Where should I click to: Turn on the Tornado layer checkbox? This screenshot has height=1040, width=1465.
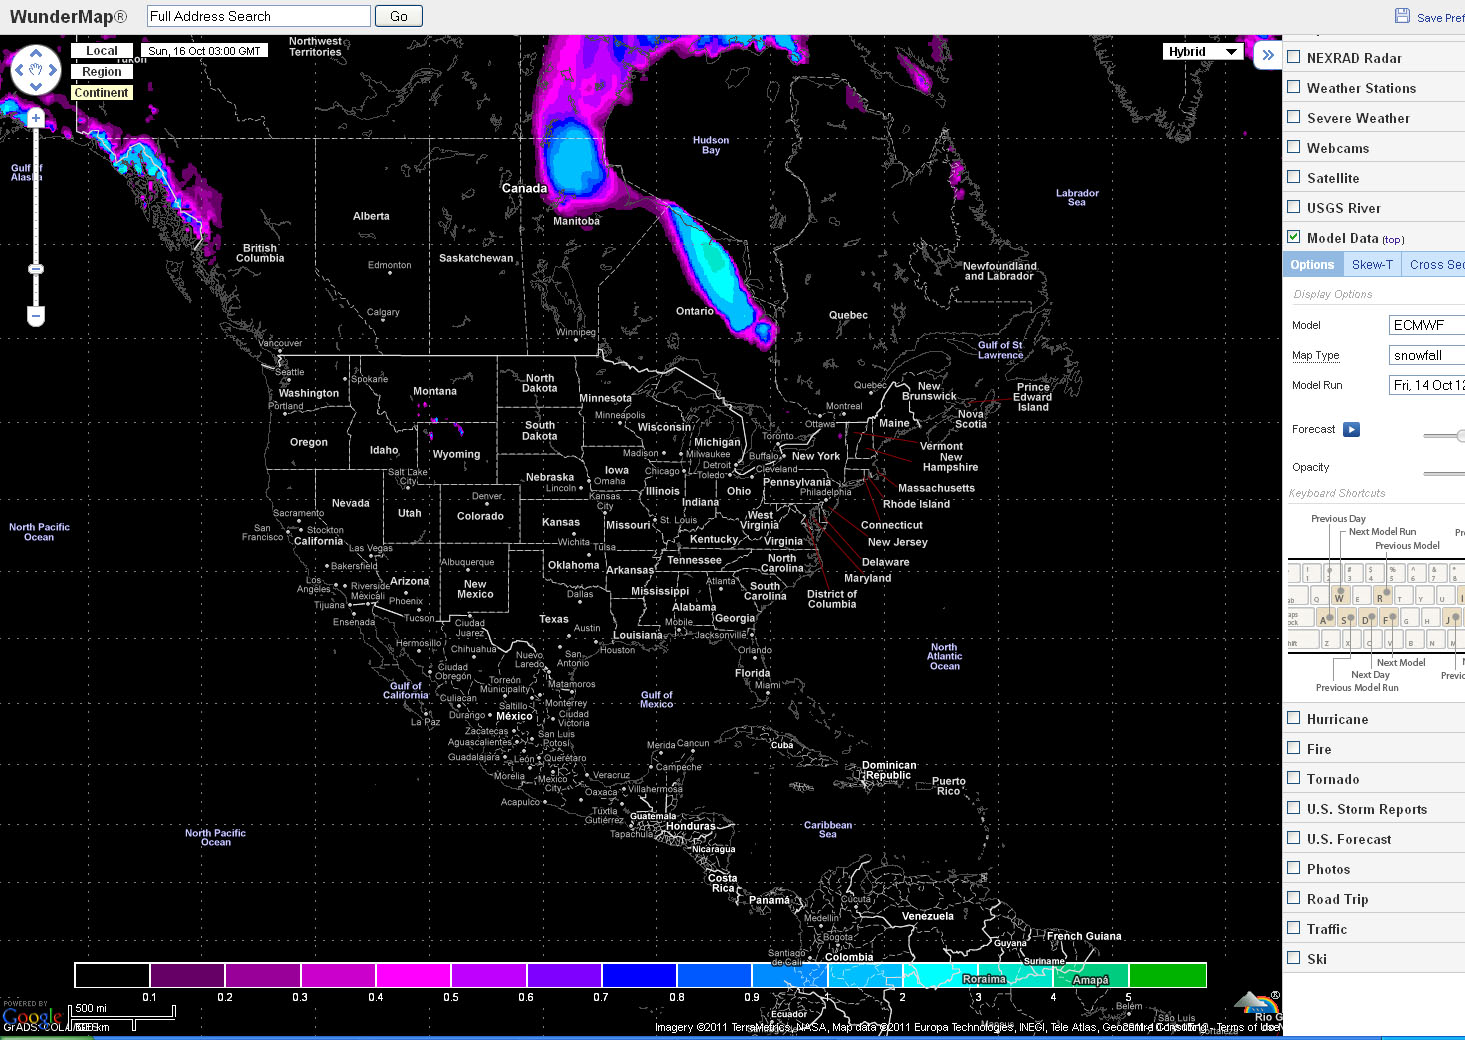coord(1294,778)
